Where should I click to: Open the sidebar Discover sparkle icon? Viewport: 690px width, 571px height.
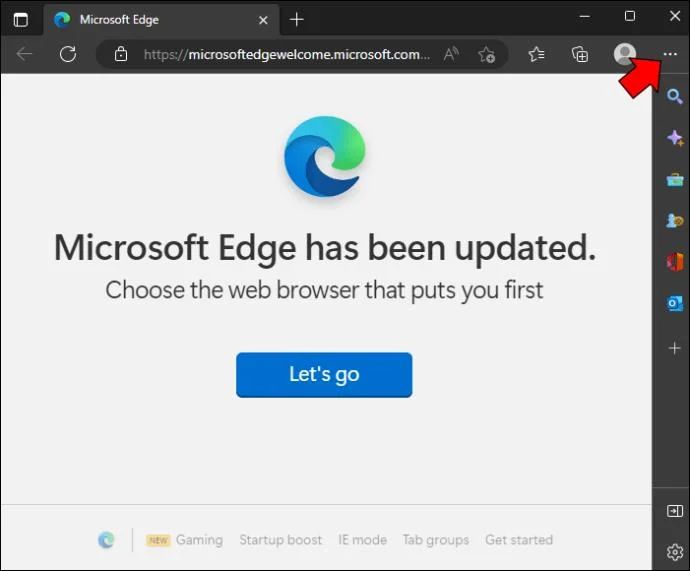[675, 138]
